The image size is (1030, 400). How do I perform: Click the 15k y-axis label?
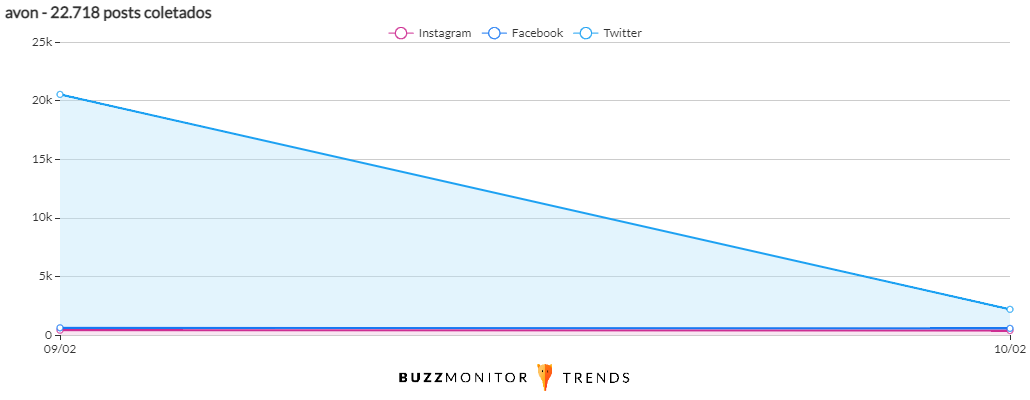pyautogui.click(x=42, y=159)
